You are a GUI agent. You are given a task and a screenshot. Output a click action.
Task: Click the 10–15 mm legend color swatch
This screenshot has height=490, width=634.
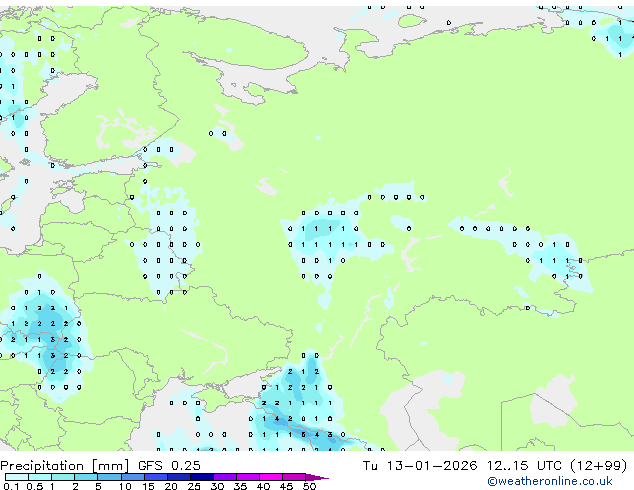tap(132, 477)
